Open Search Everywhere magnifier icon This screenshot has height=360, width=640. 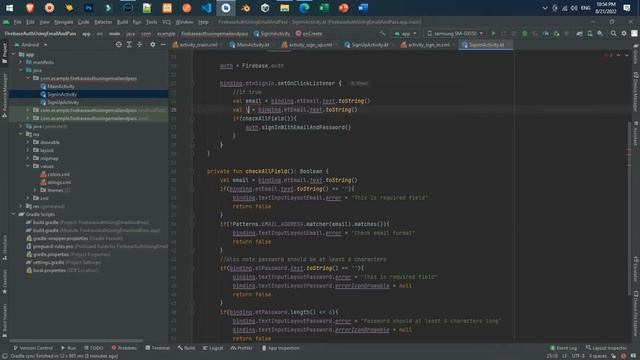pos(613,33)
